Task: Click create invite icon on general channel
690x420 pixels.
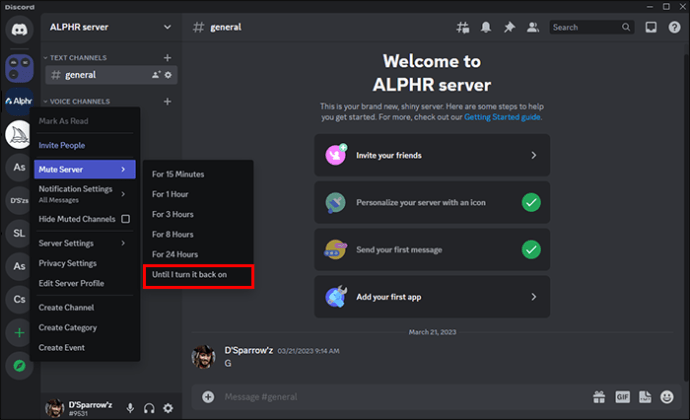Action: pyautogui.click(x=156, y=75)
